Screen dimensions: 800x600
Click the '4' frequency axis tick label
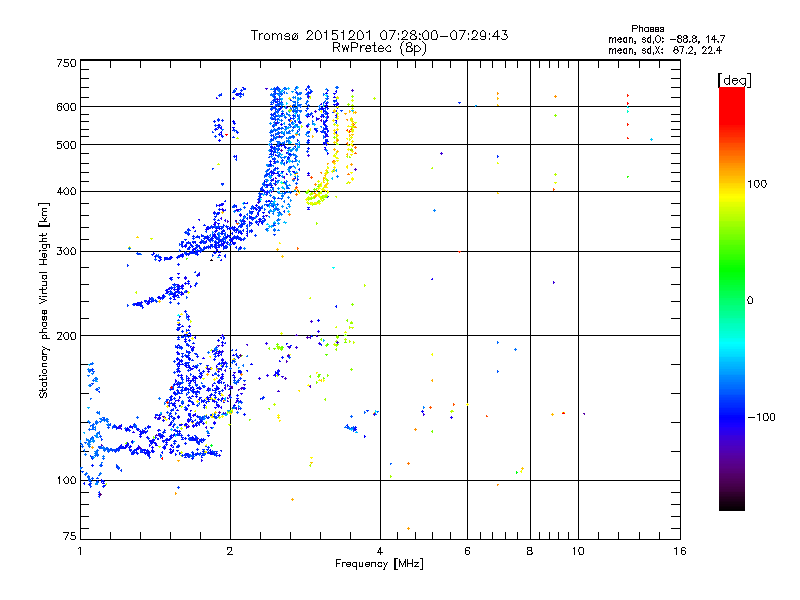380,551
